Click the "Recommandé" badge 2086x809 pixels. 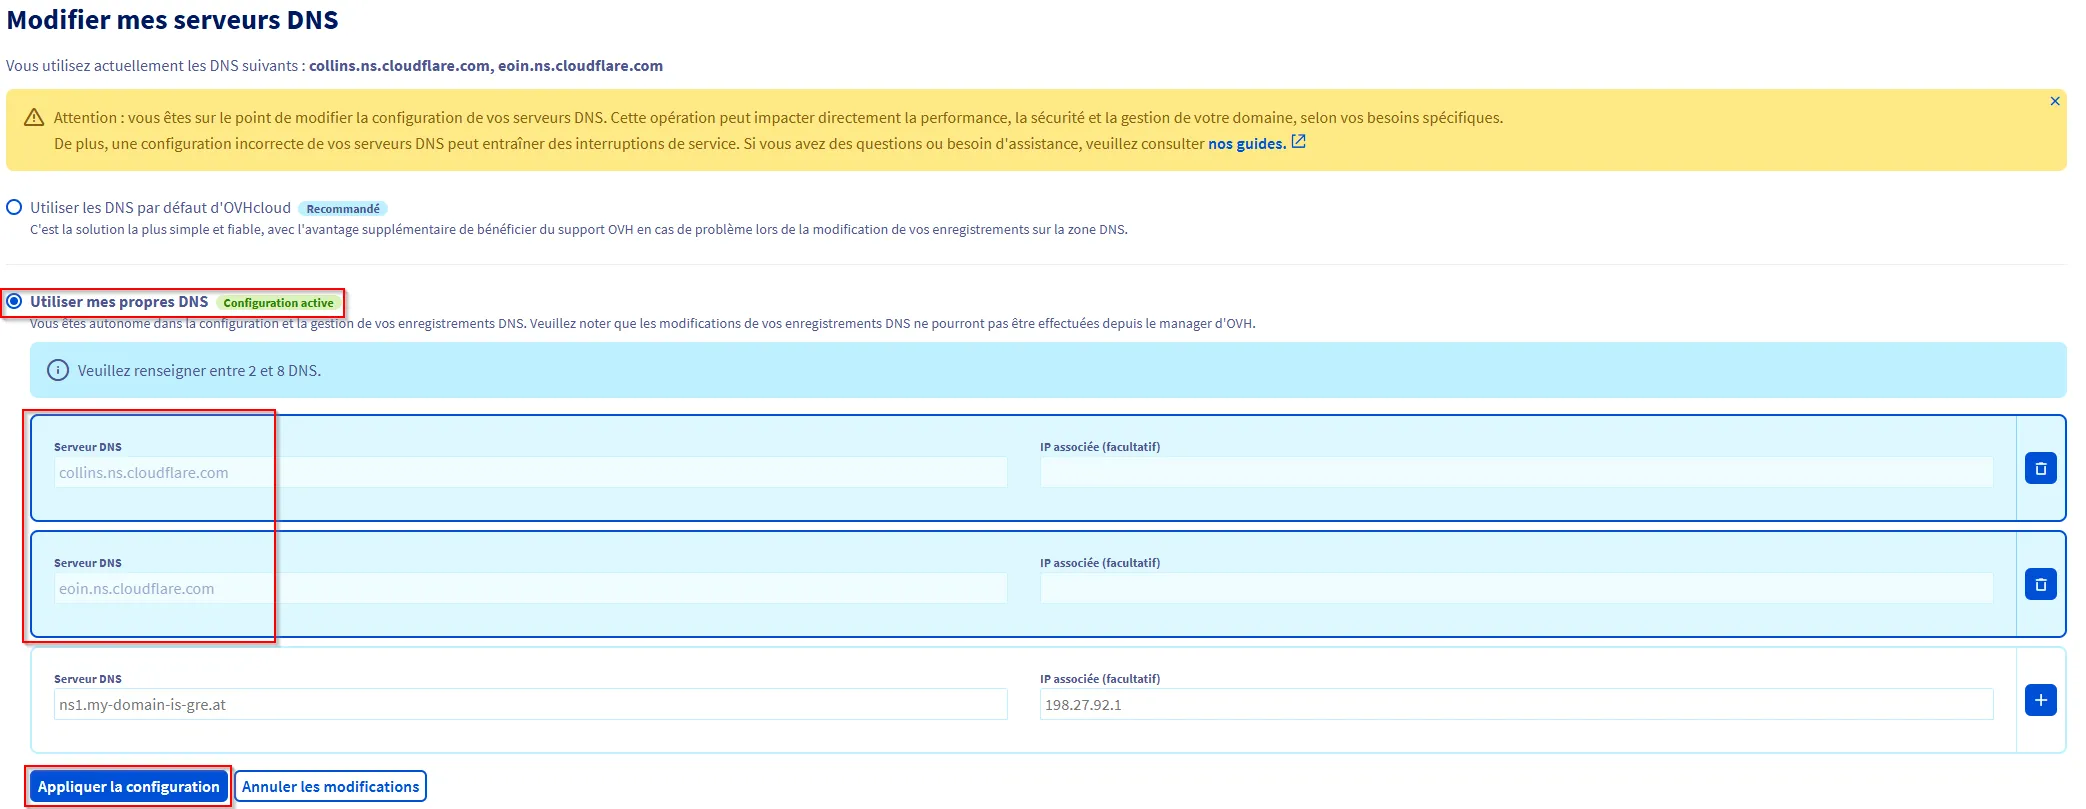(342, 209)
